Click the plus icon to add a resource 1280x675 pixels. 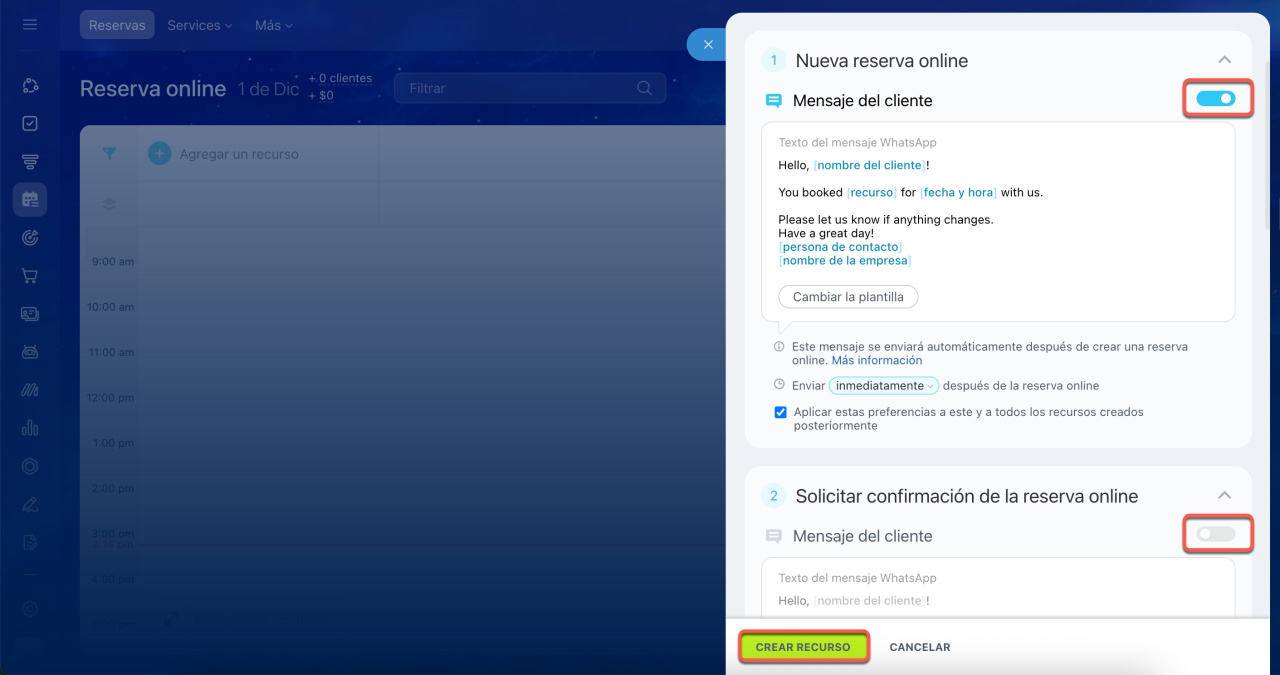[x=159, y=154]
